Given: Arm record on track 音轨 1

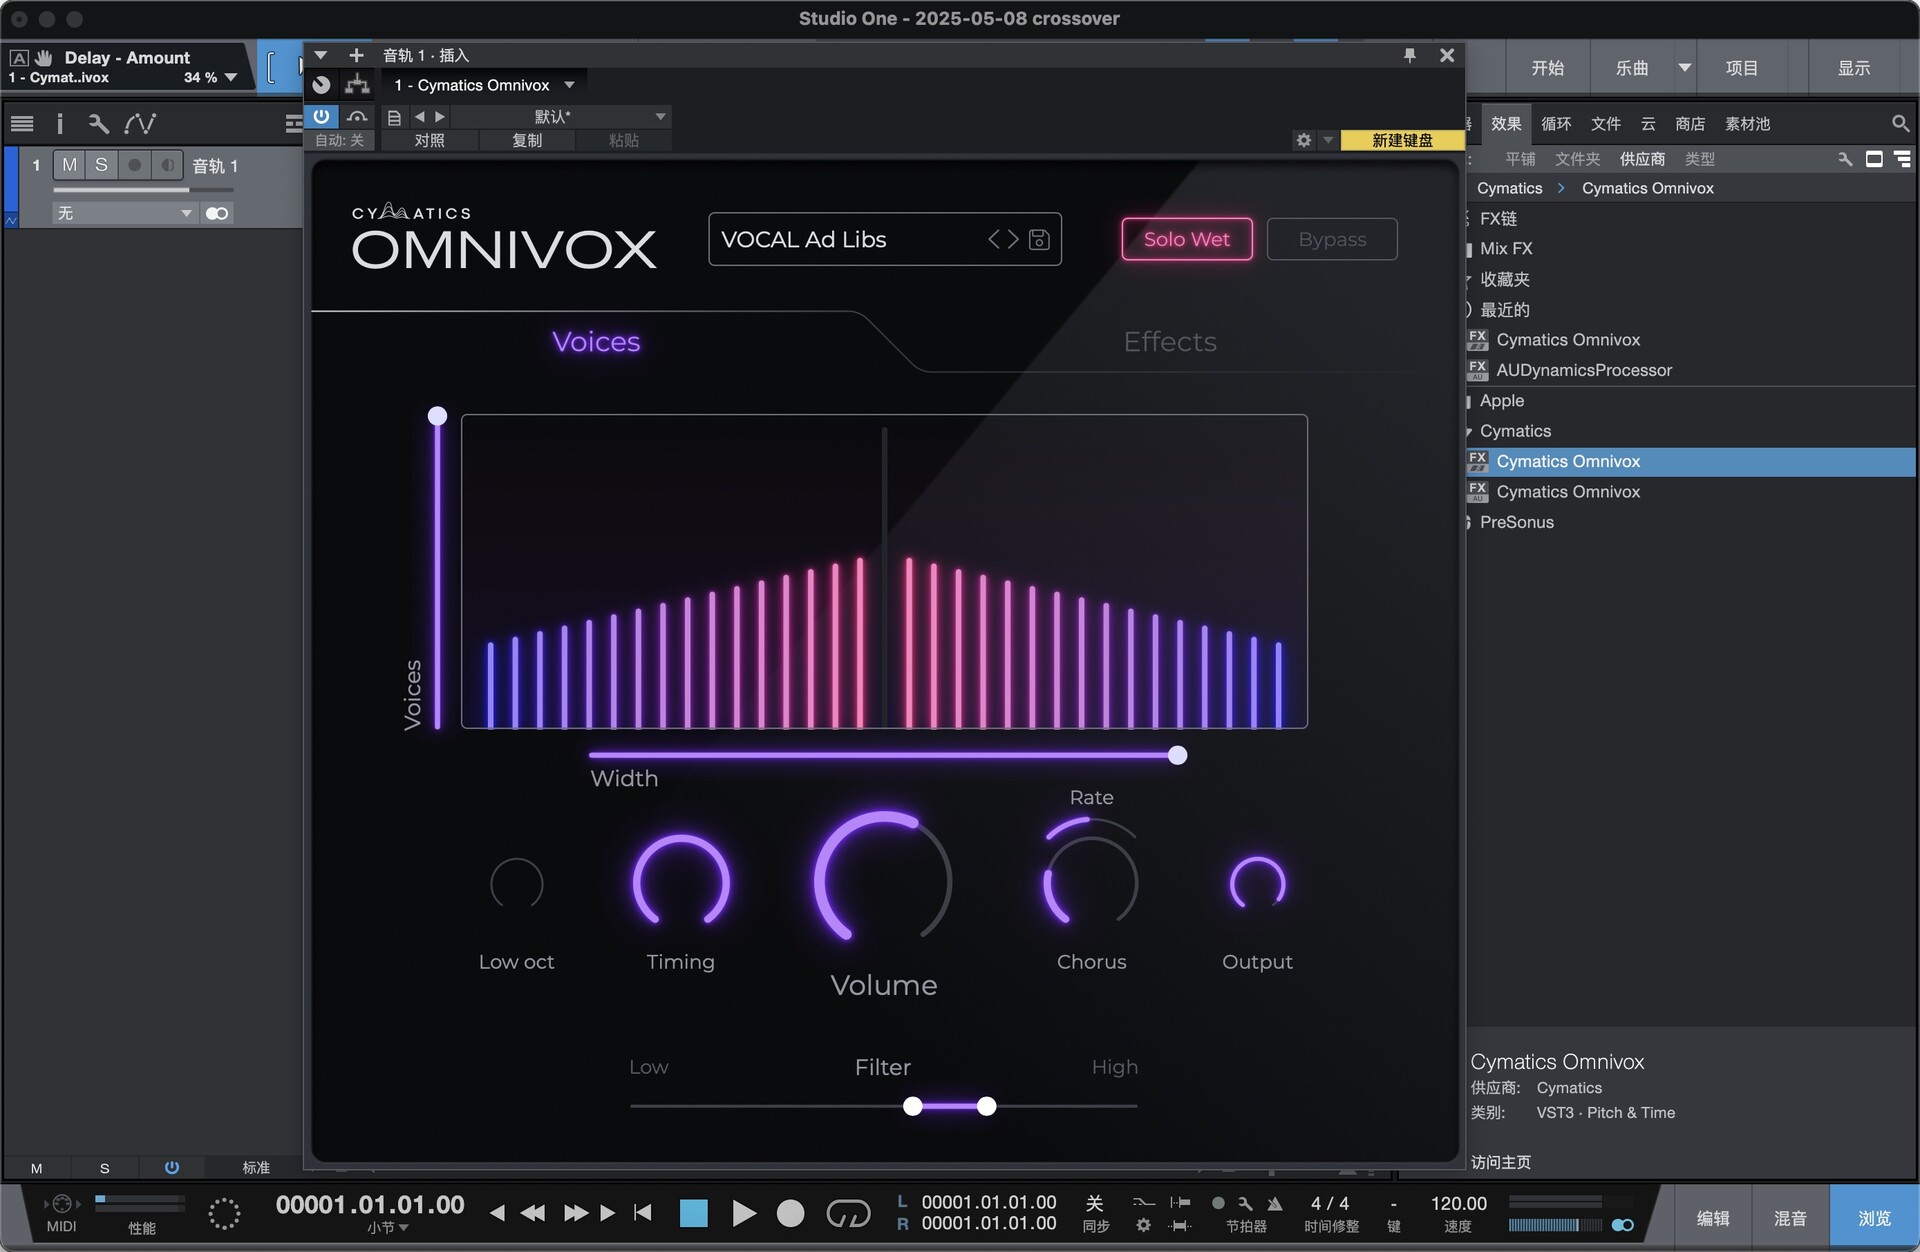Looking at the screenshot, I should pos(134,165).
